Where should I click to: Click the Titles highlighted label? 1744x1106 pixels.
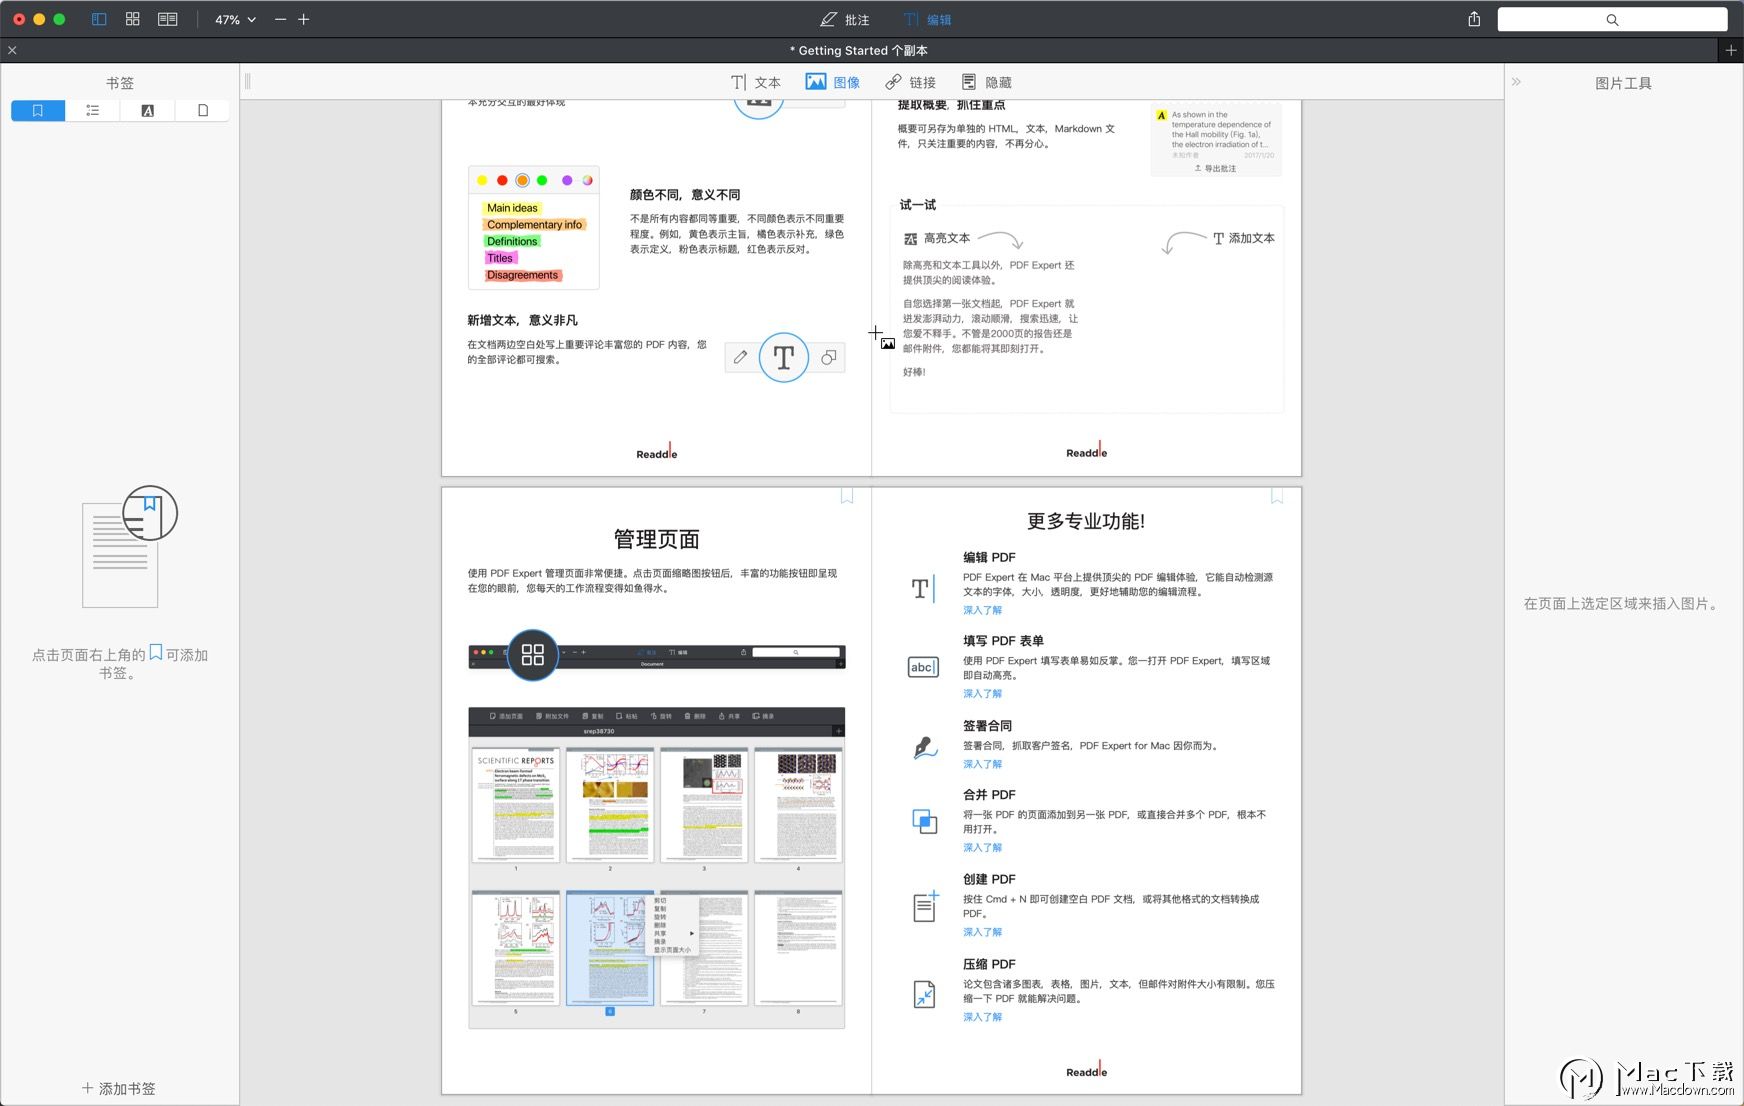[x=500, y=258]
